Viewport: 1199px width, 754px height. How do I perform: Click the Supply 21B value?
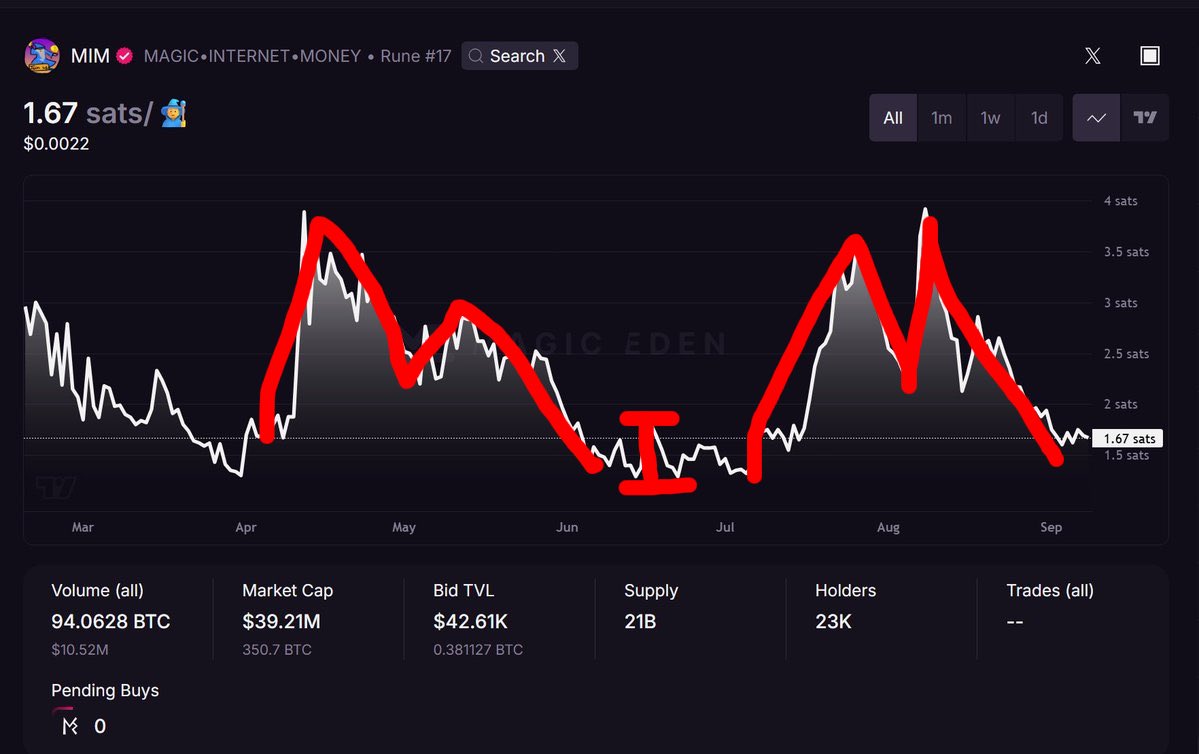[x=640, y=622]
